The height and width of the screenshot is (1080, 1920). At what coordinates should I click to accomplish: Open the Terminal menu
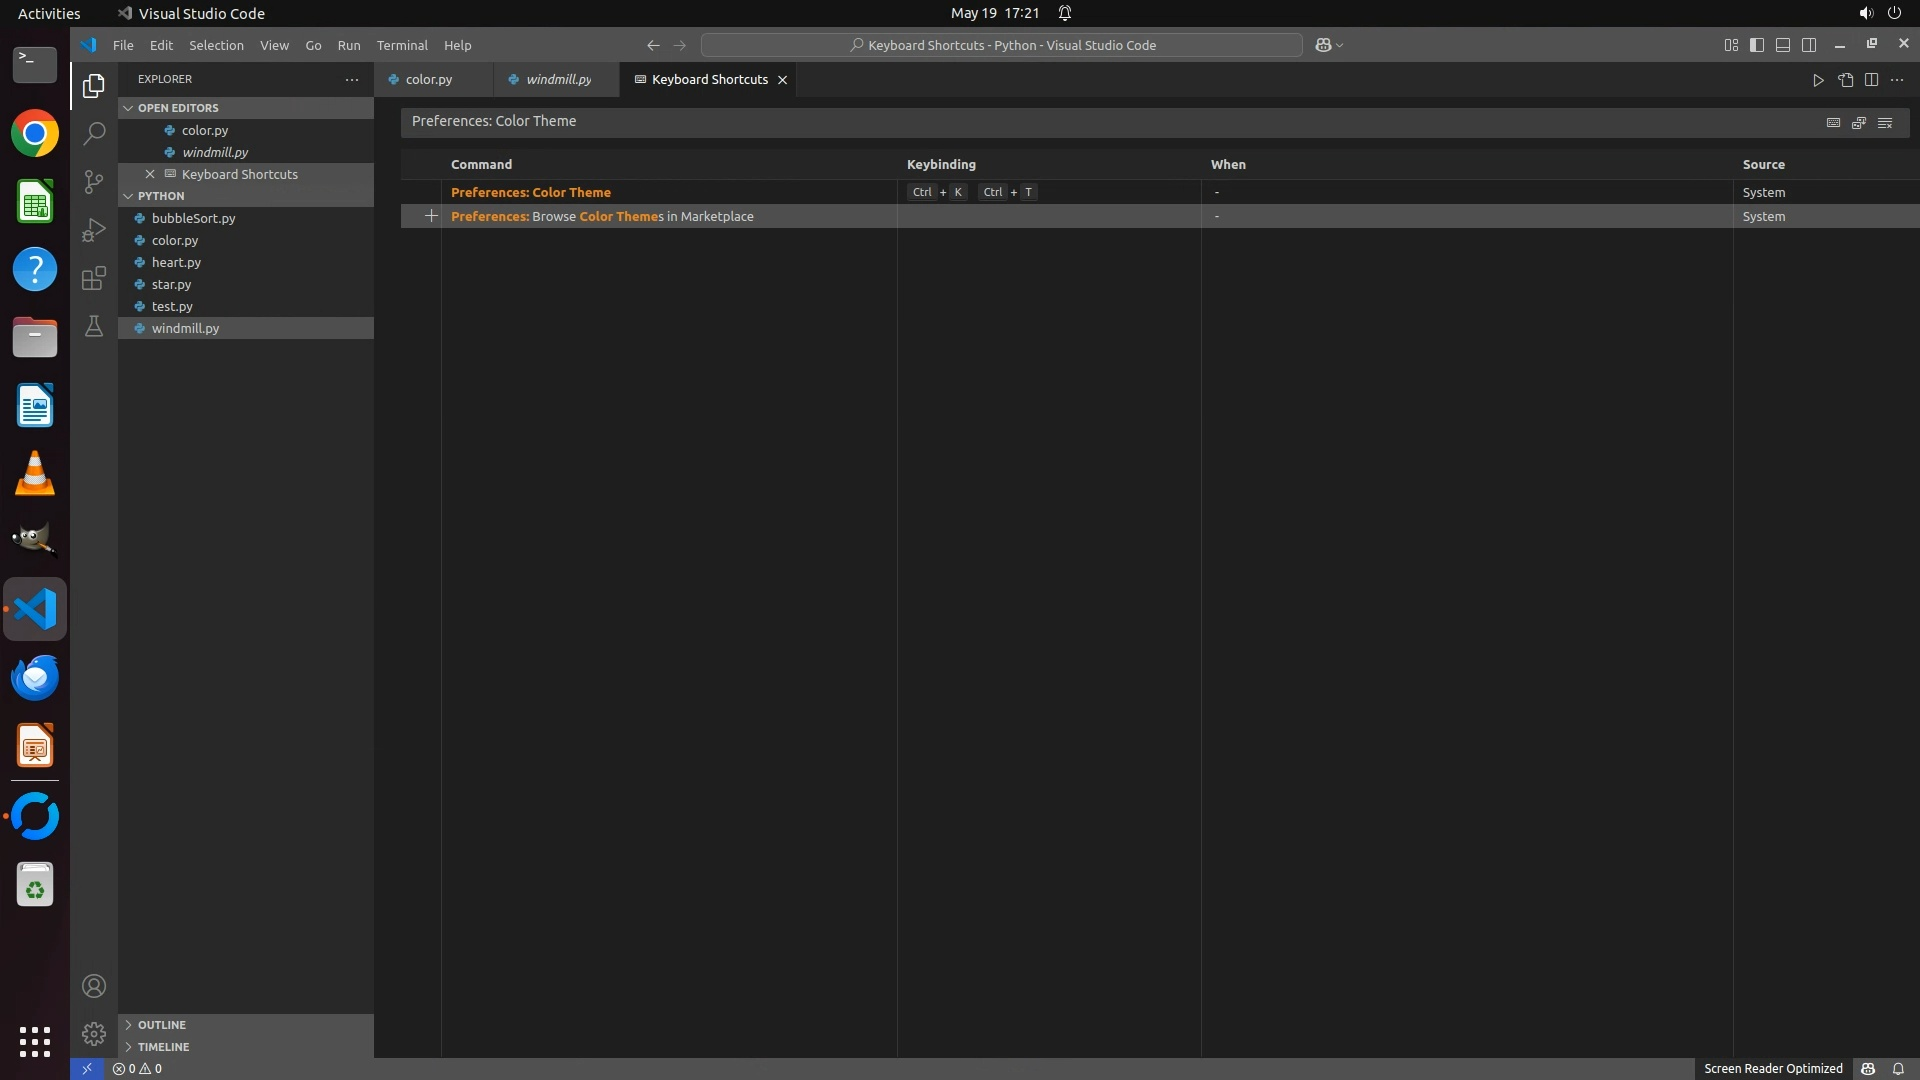[402, 45]
